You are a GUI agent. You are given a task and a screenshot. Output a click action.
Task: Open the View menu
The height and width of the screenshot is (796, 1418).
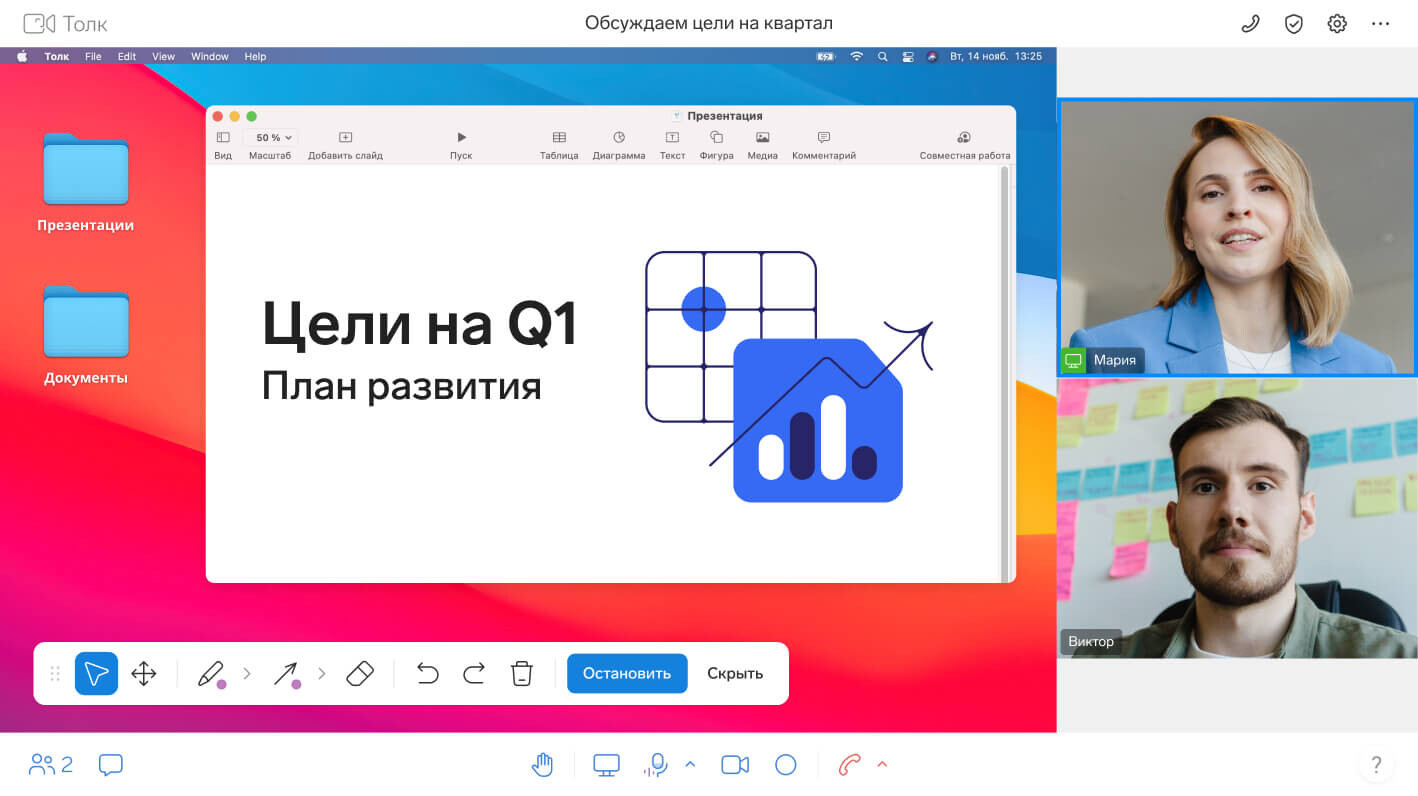point(163,57)
